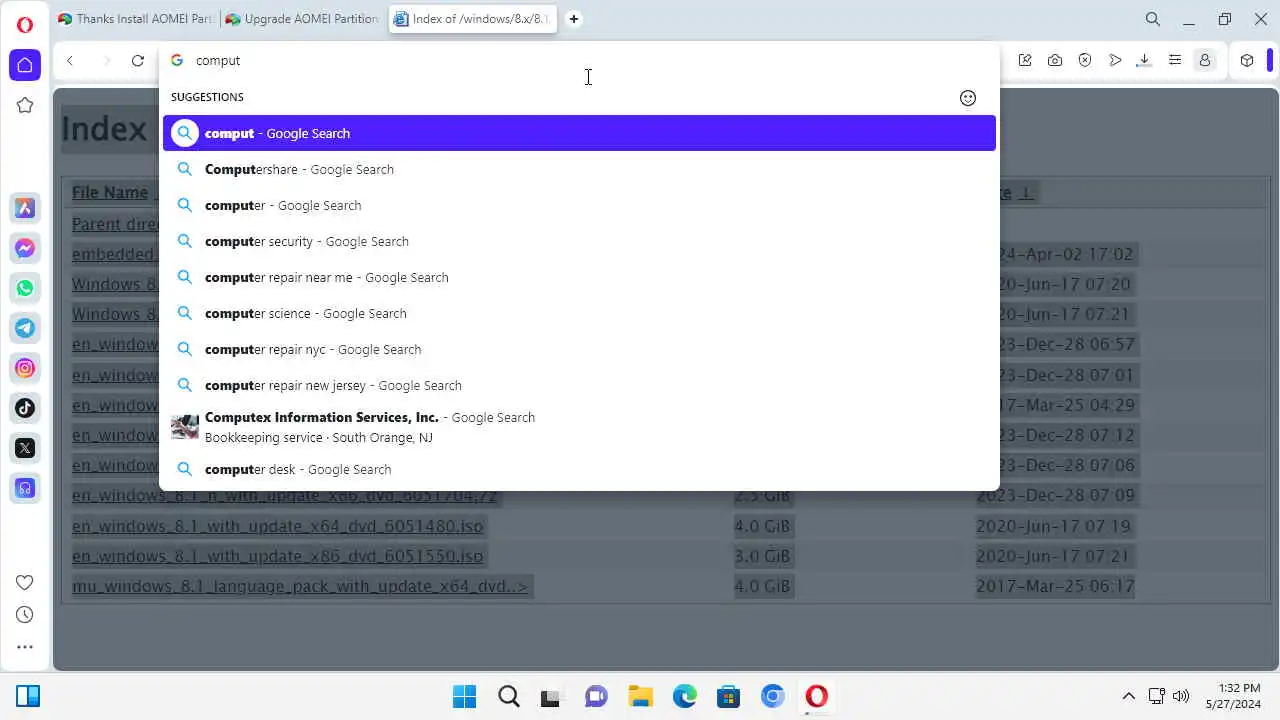Open the Windows Start button
The height and width of the screenshot is (720, 1280).
pyautogui.click(x=465, y=696)
